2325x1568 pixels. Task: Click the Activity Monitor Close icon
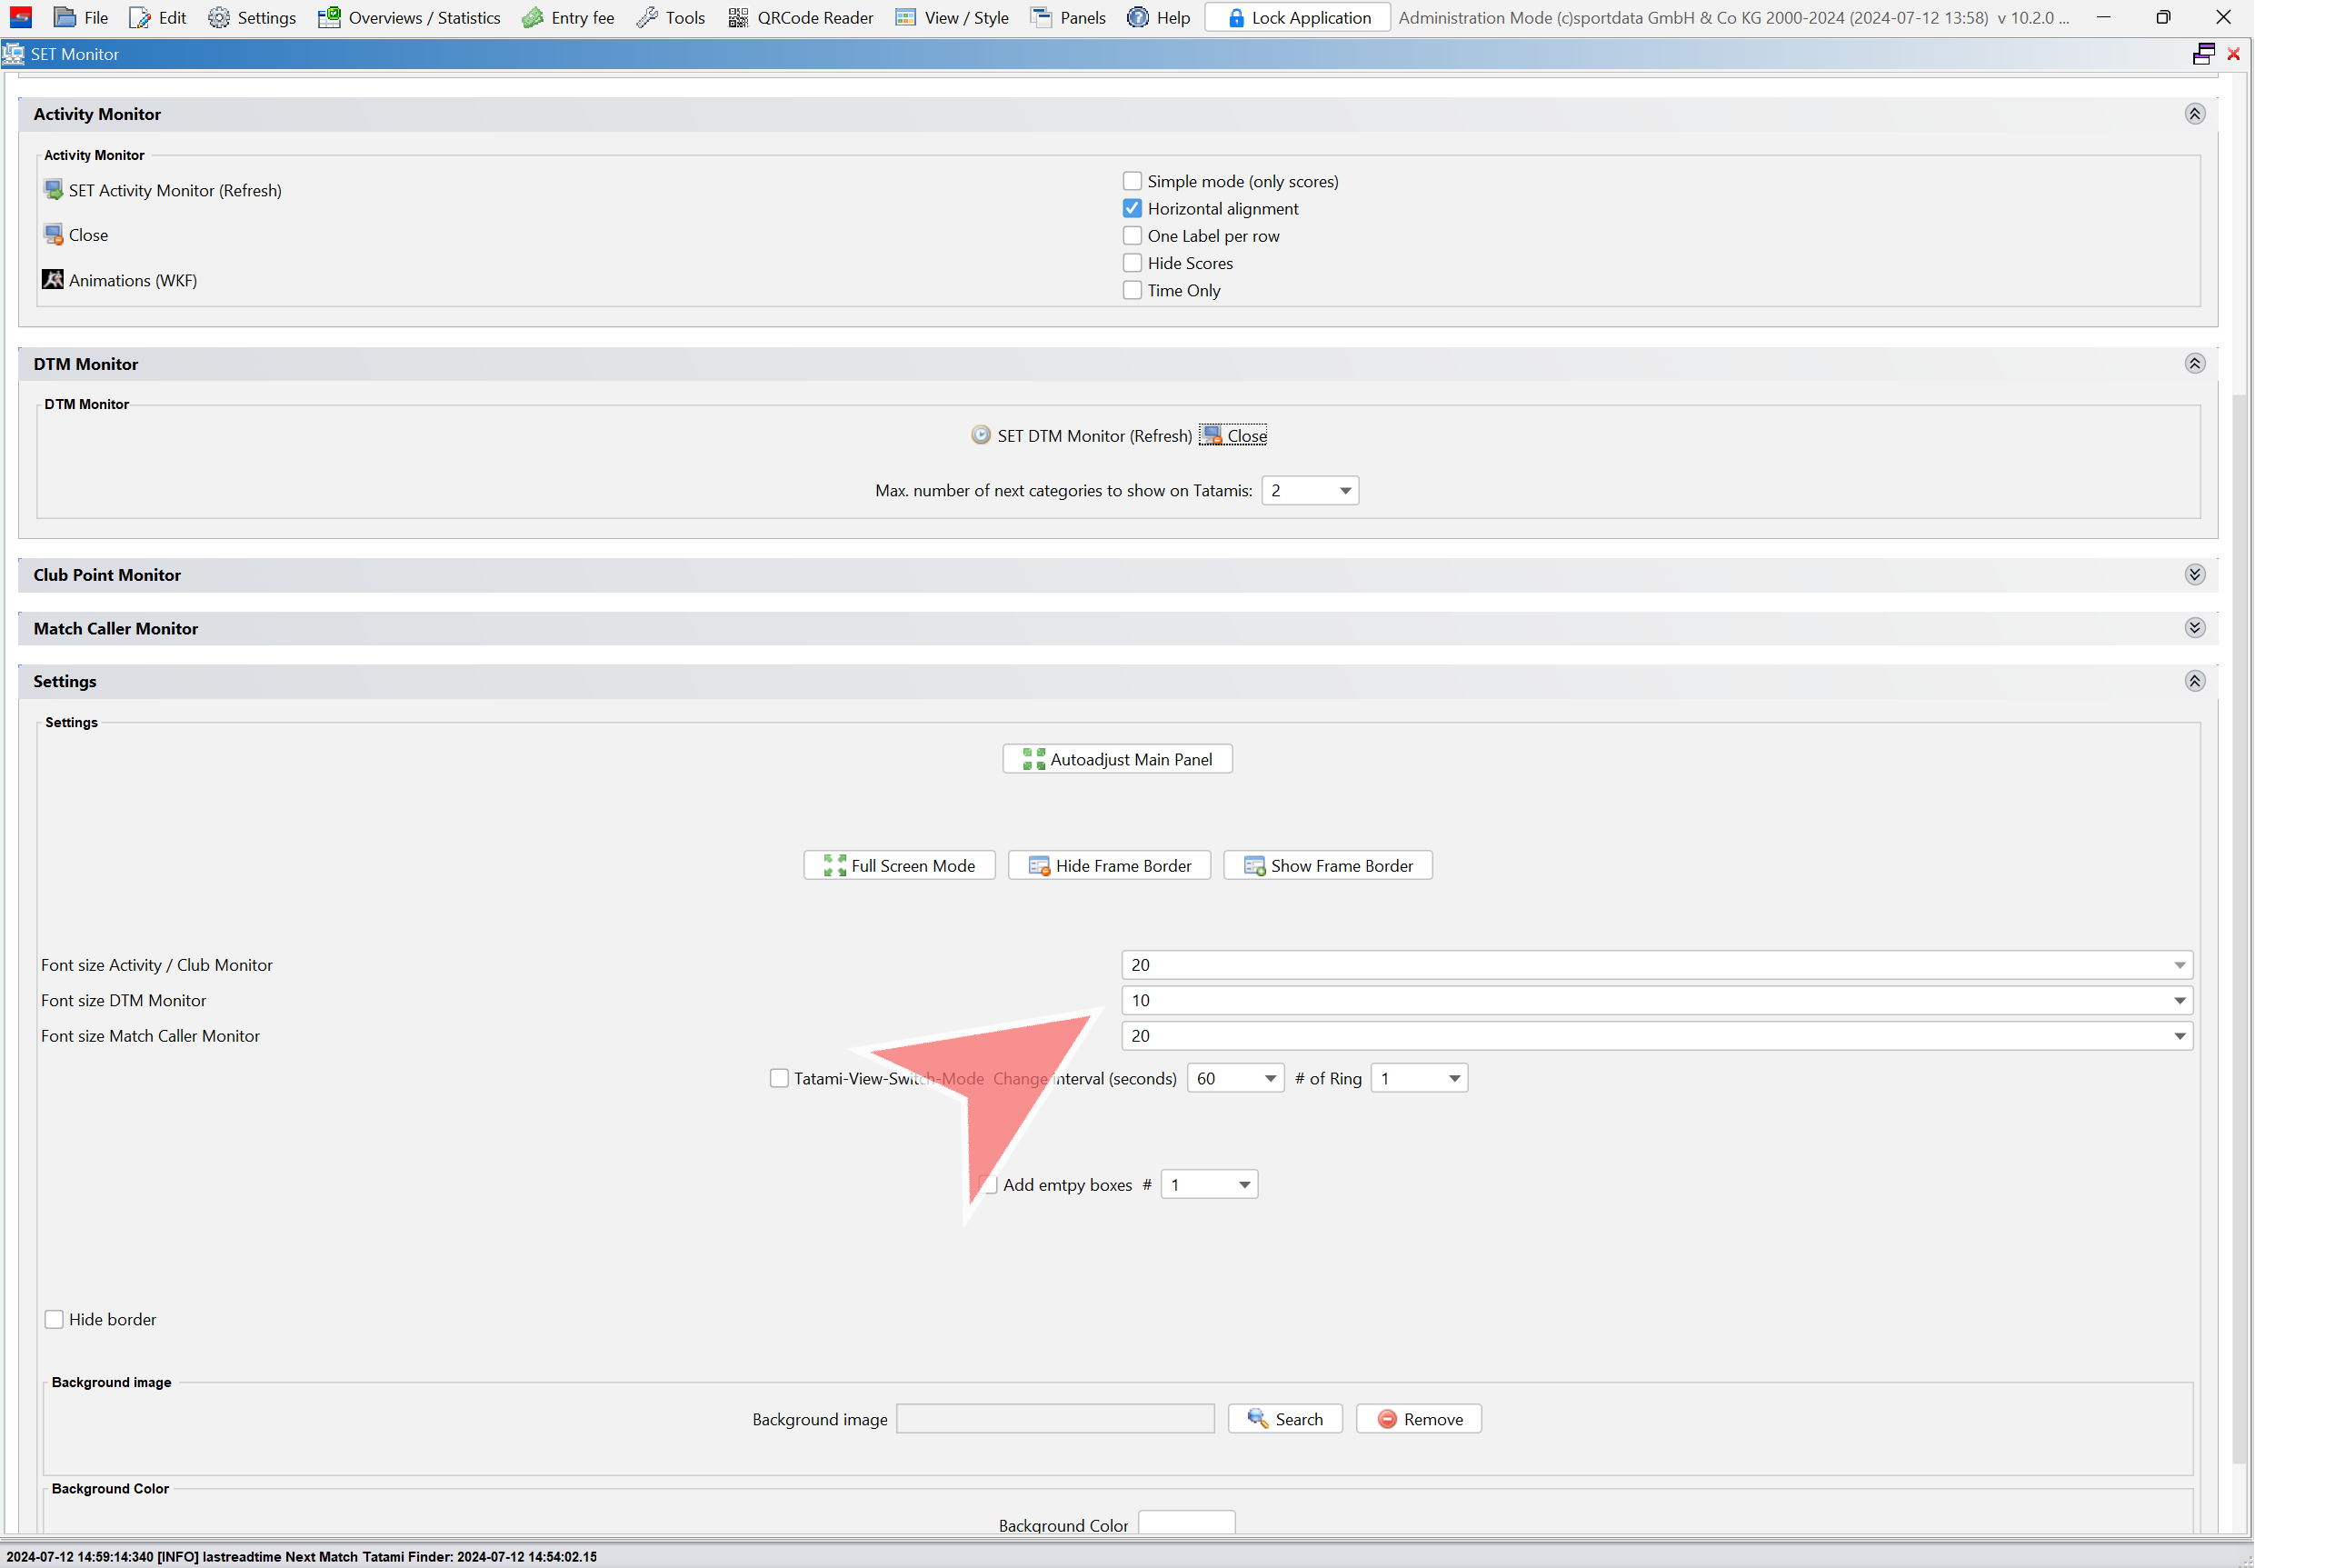click(x=53, y=235)
